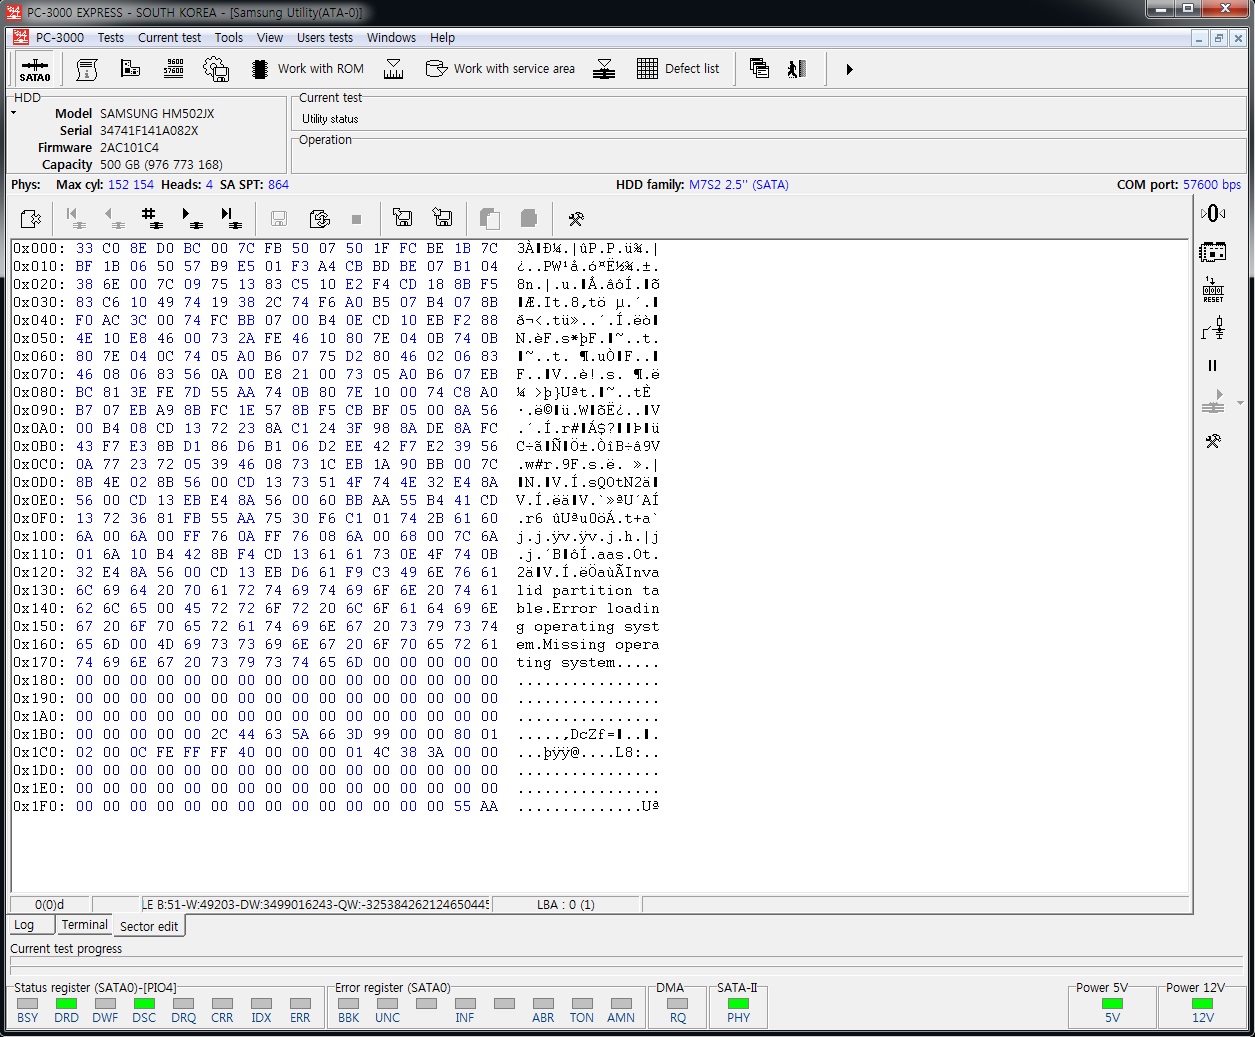Click the first hex byte 33 at 0x000
The height and width of the screenshot is (1037, 1255).
84,248
